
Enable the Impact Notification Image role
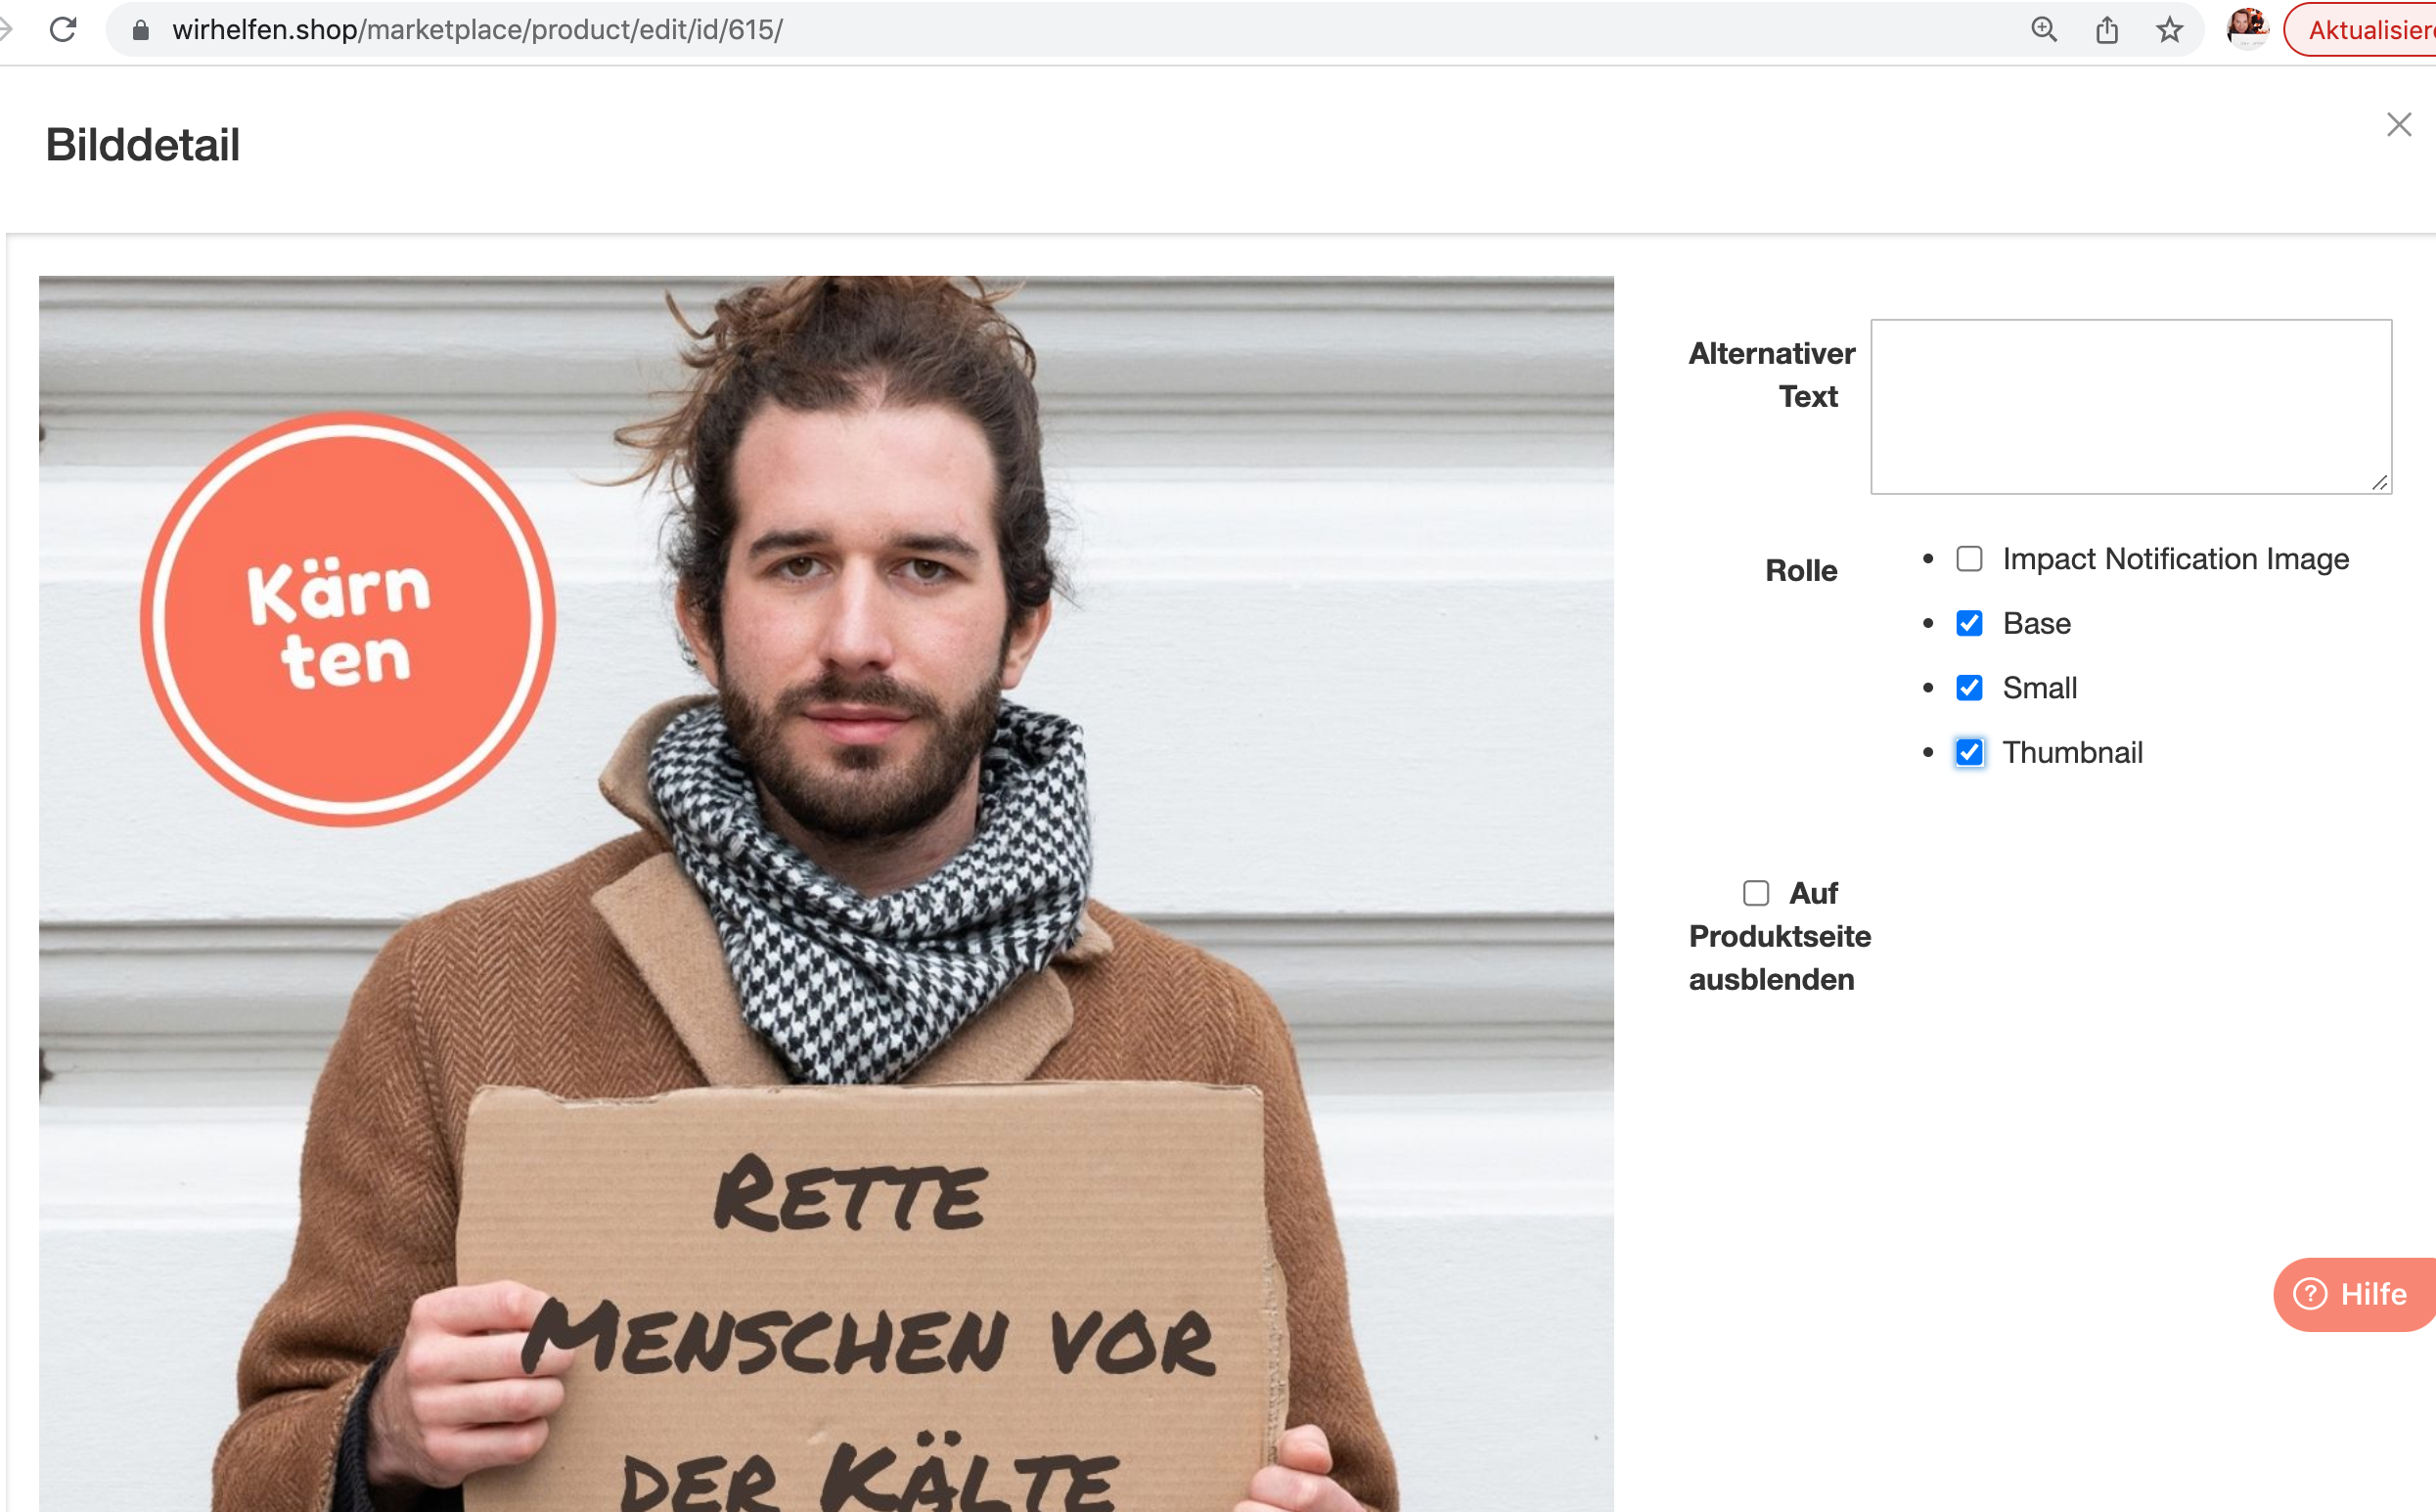(1969, 559)
